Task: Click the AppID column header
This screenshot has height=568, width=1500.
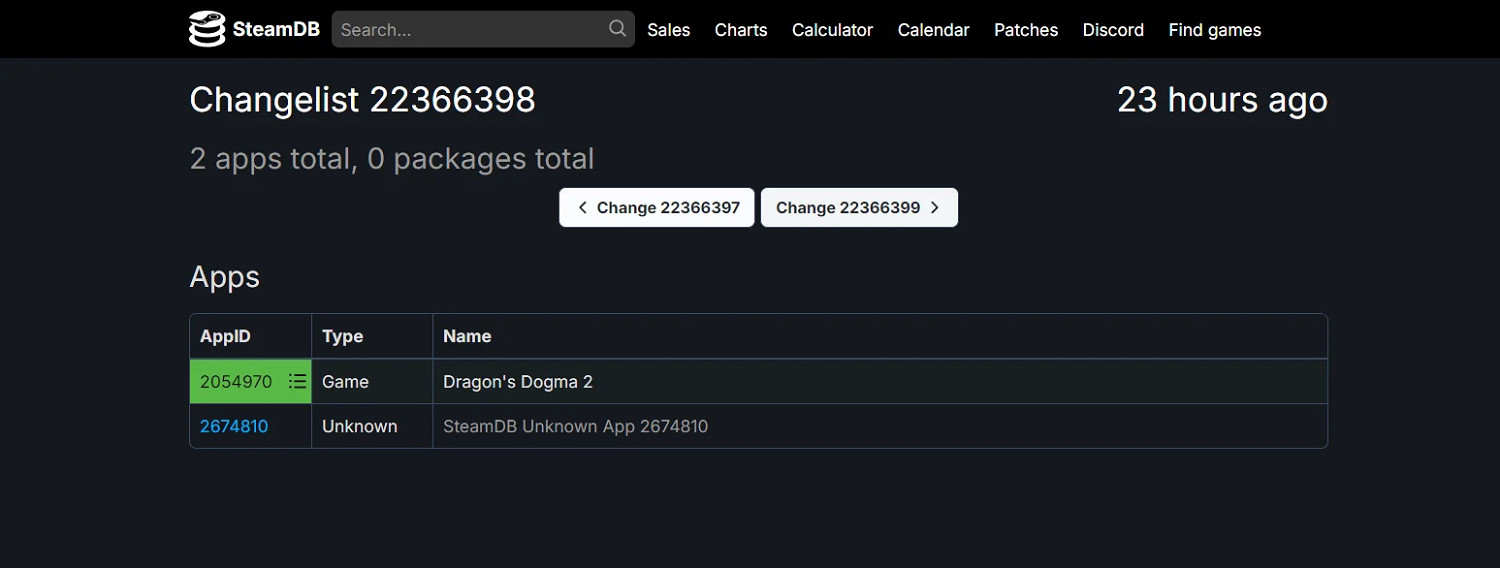Action: coord(225,336)
